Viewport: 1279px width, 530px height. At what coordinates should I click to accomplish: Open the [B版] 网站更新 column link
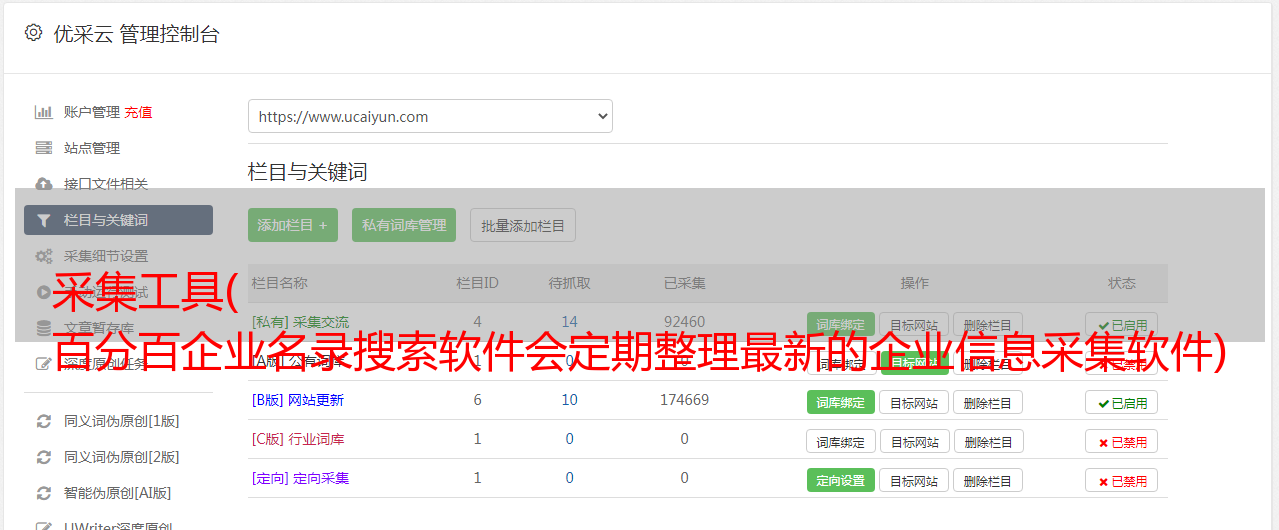(298, 400)
